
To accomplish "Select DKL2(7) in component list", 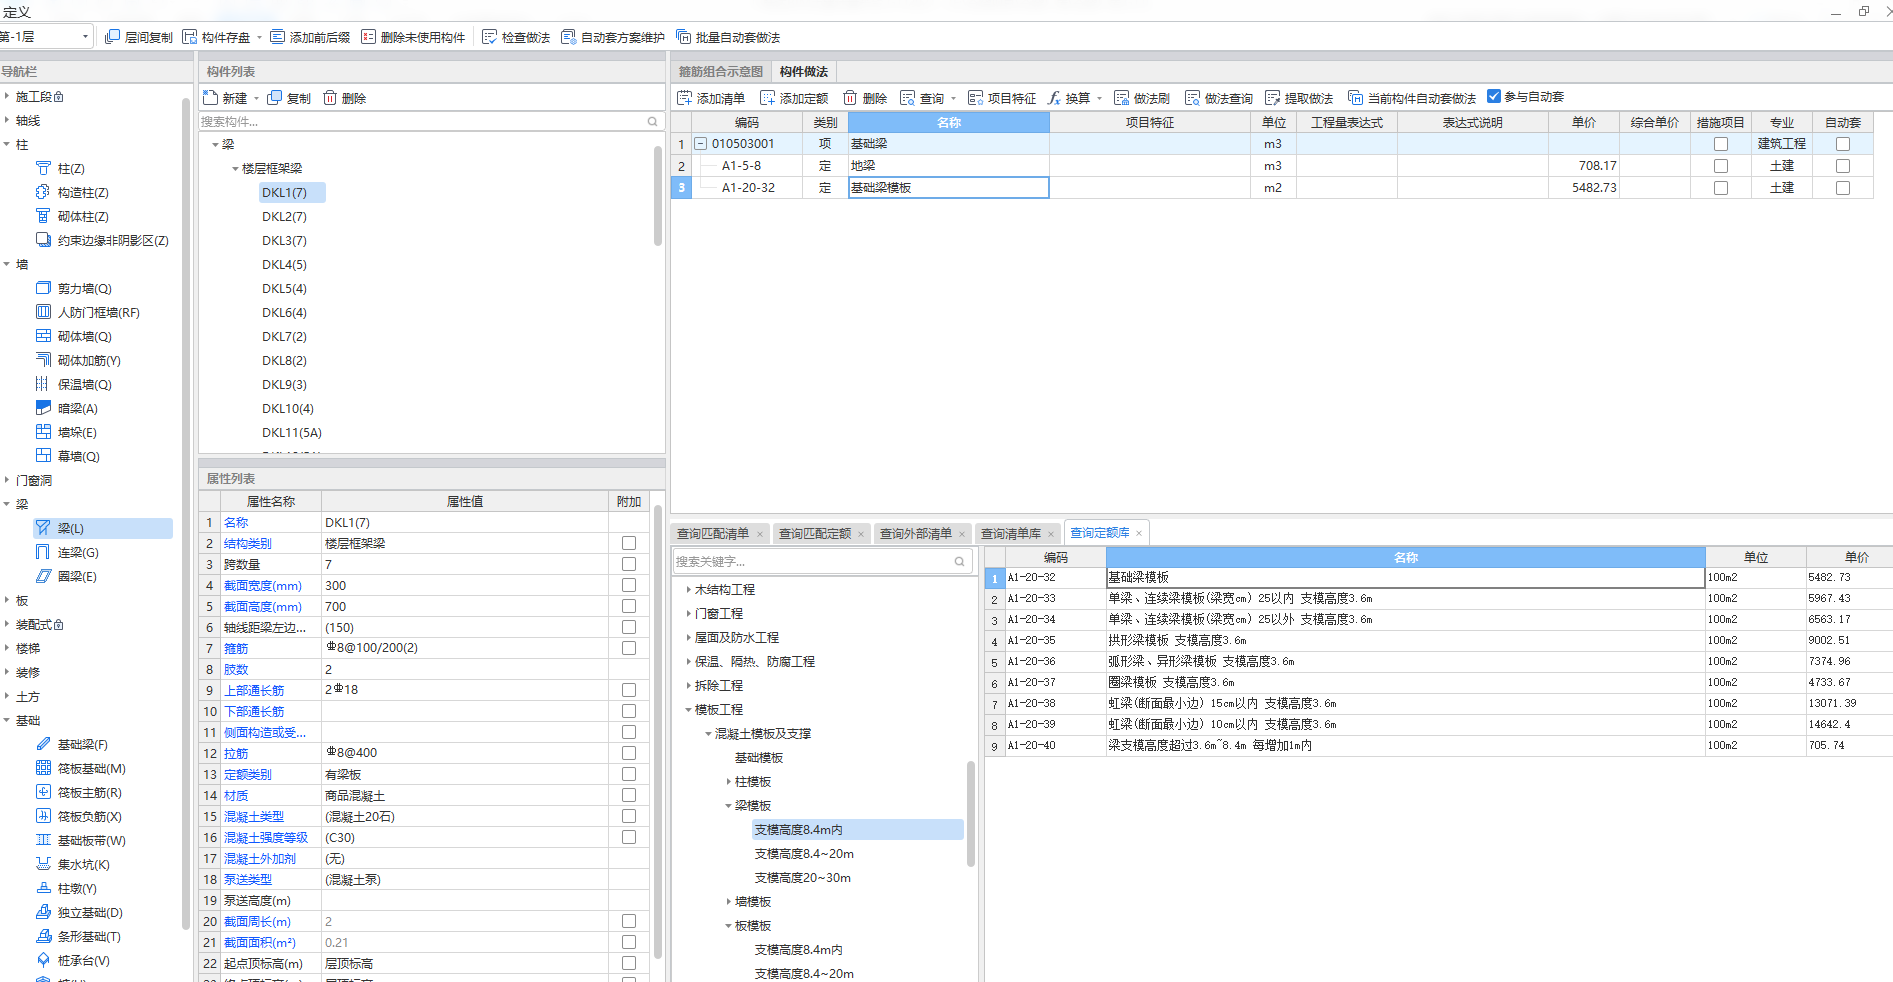I will tap(285, 217).
